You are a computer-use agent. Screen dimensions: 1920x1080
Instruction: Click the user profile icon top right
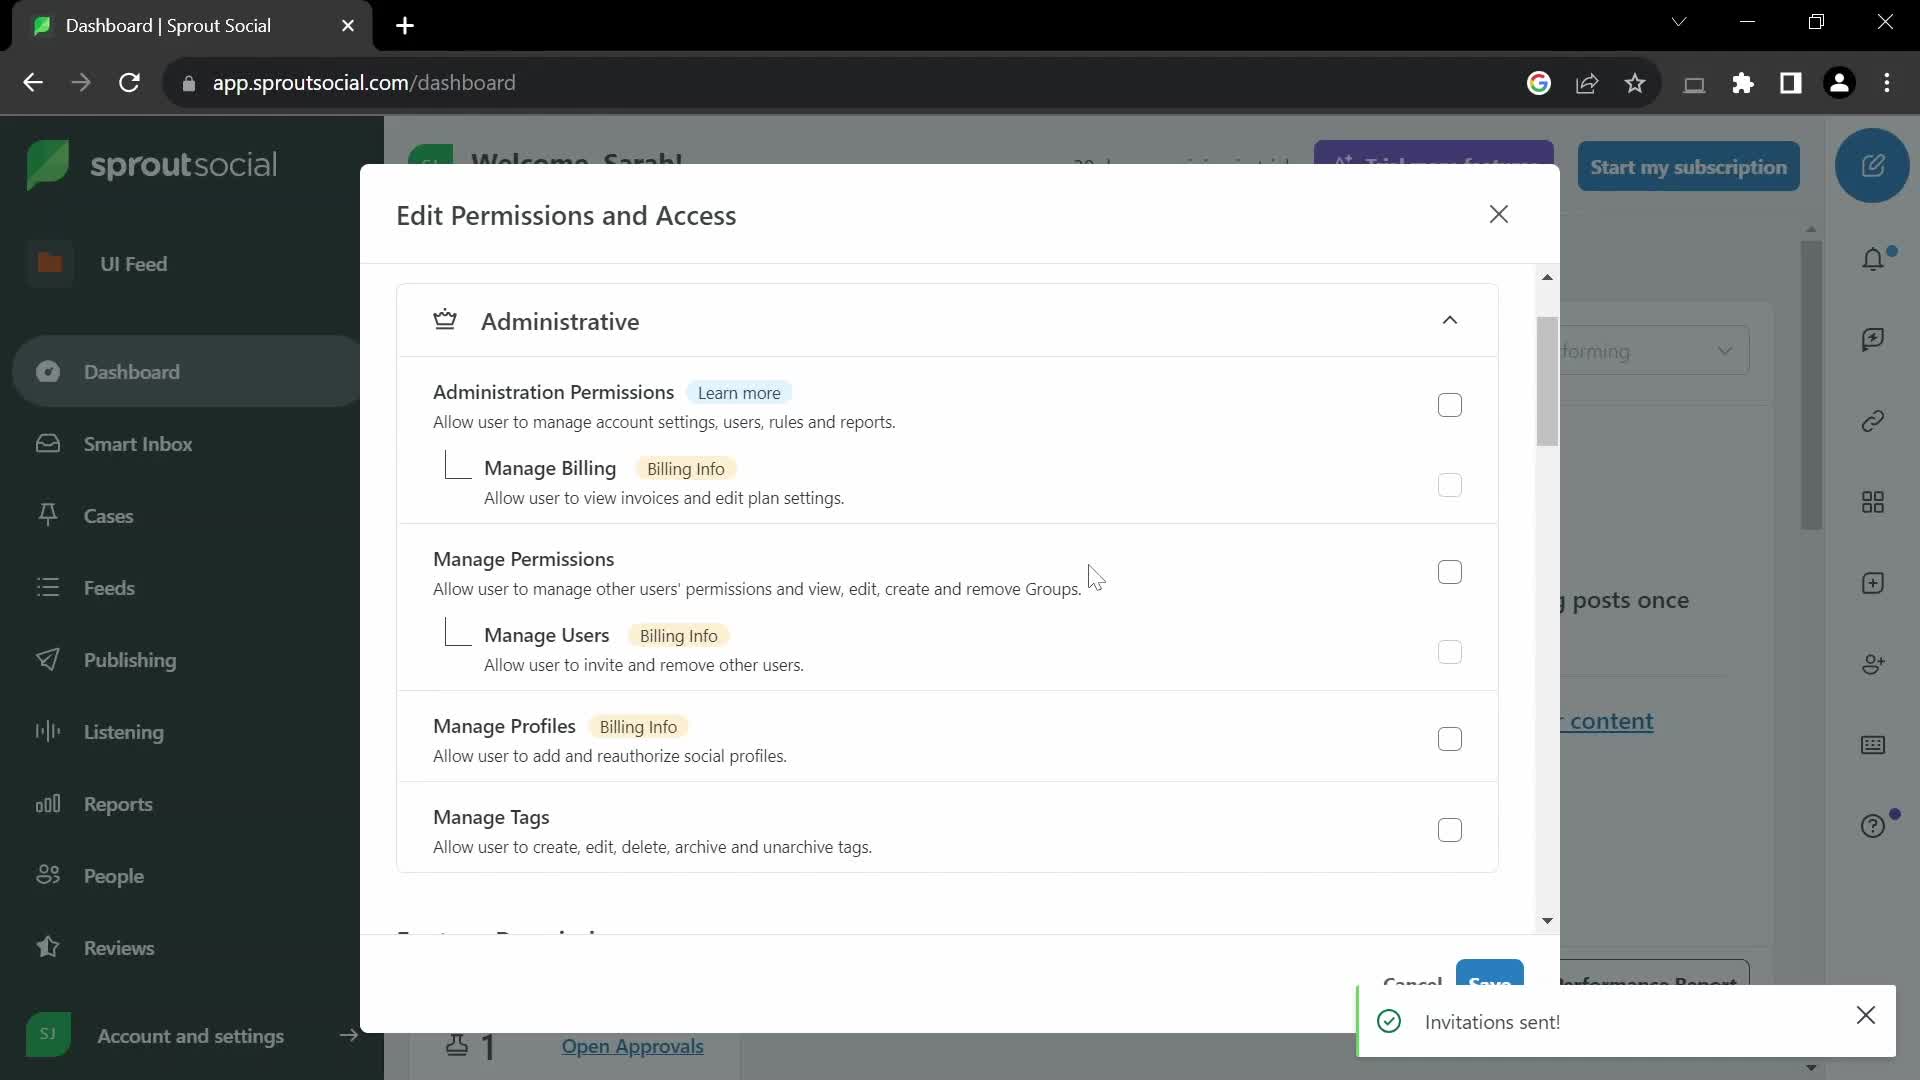coord(1840,82)
